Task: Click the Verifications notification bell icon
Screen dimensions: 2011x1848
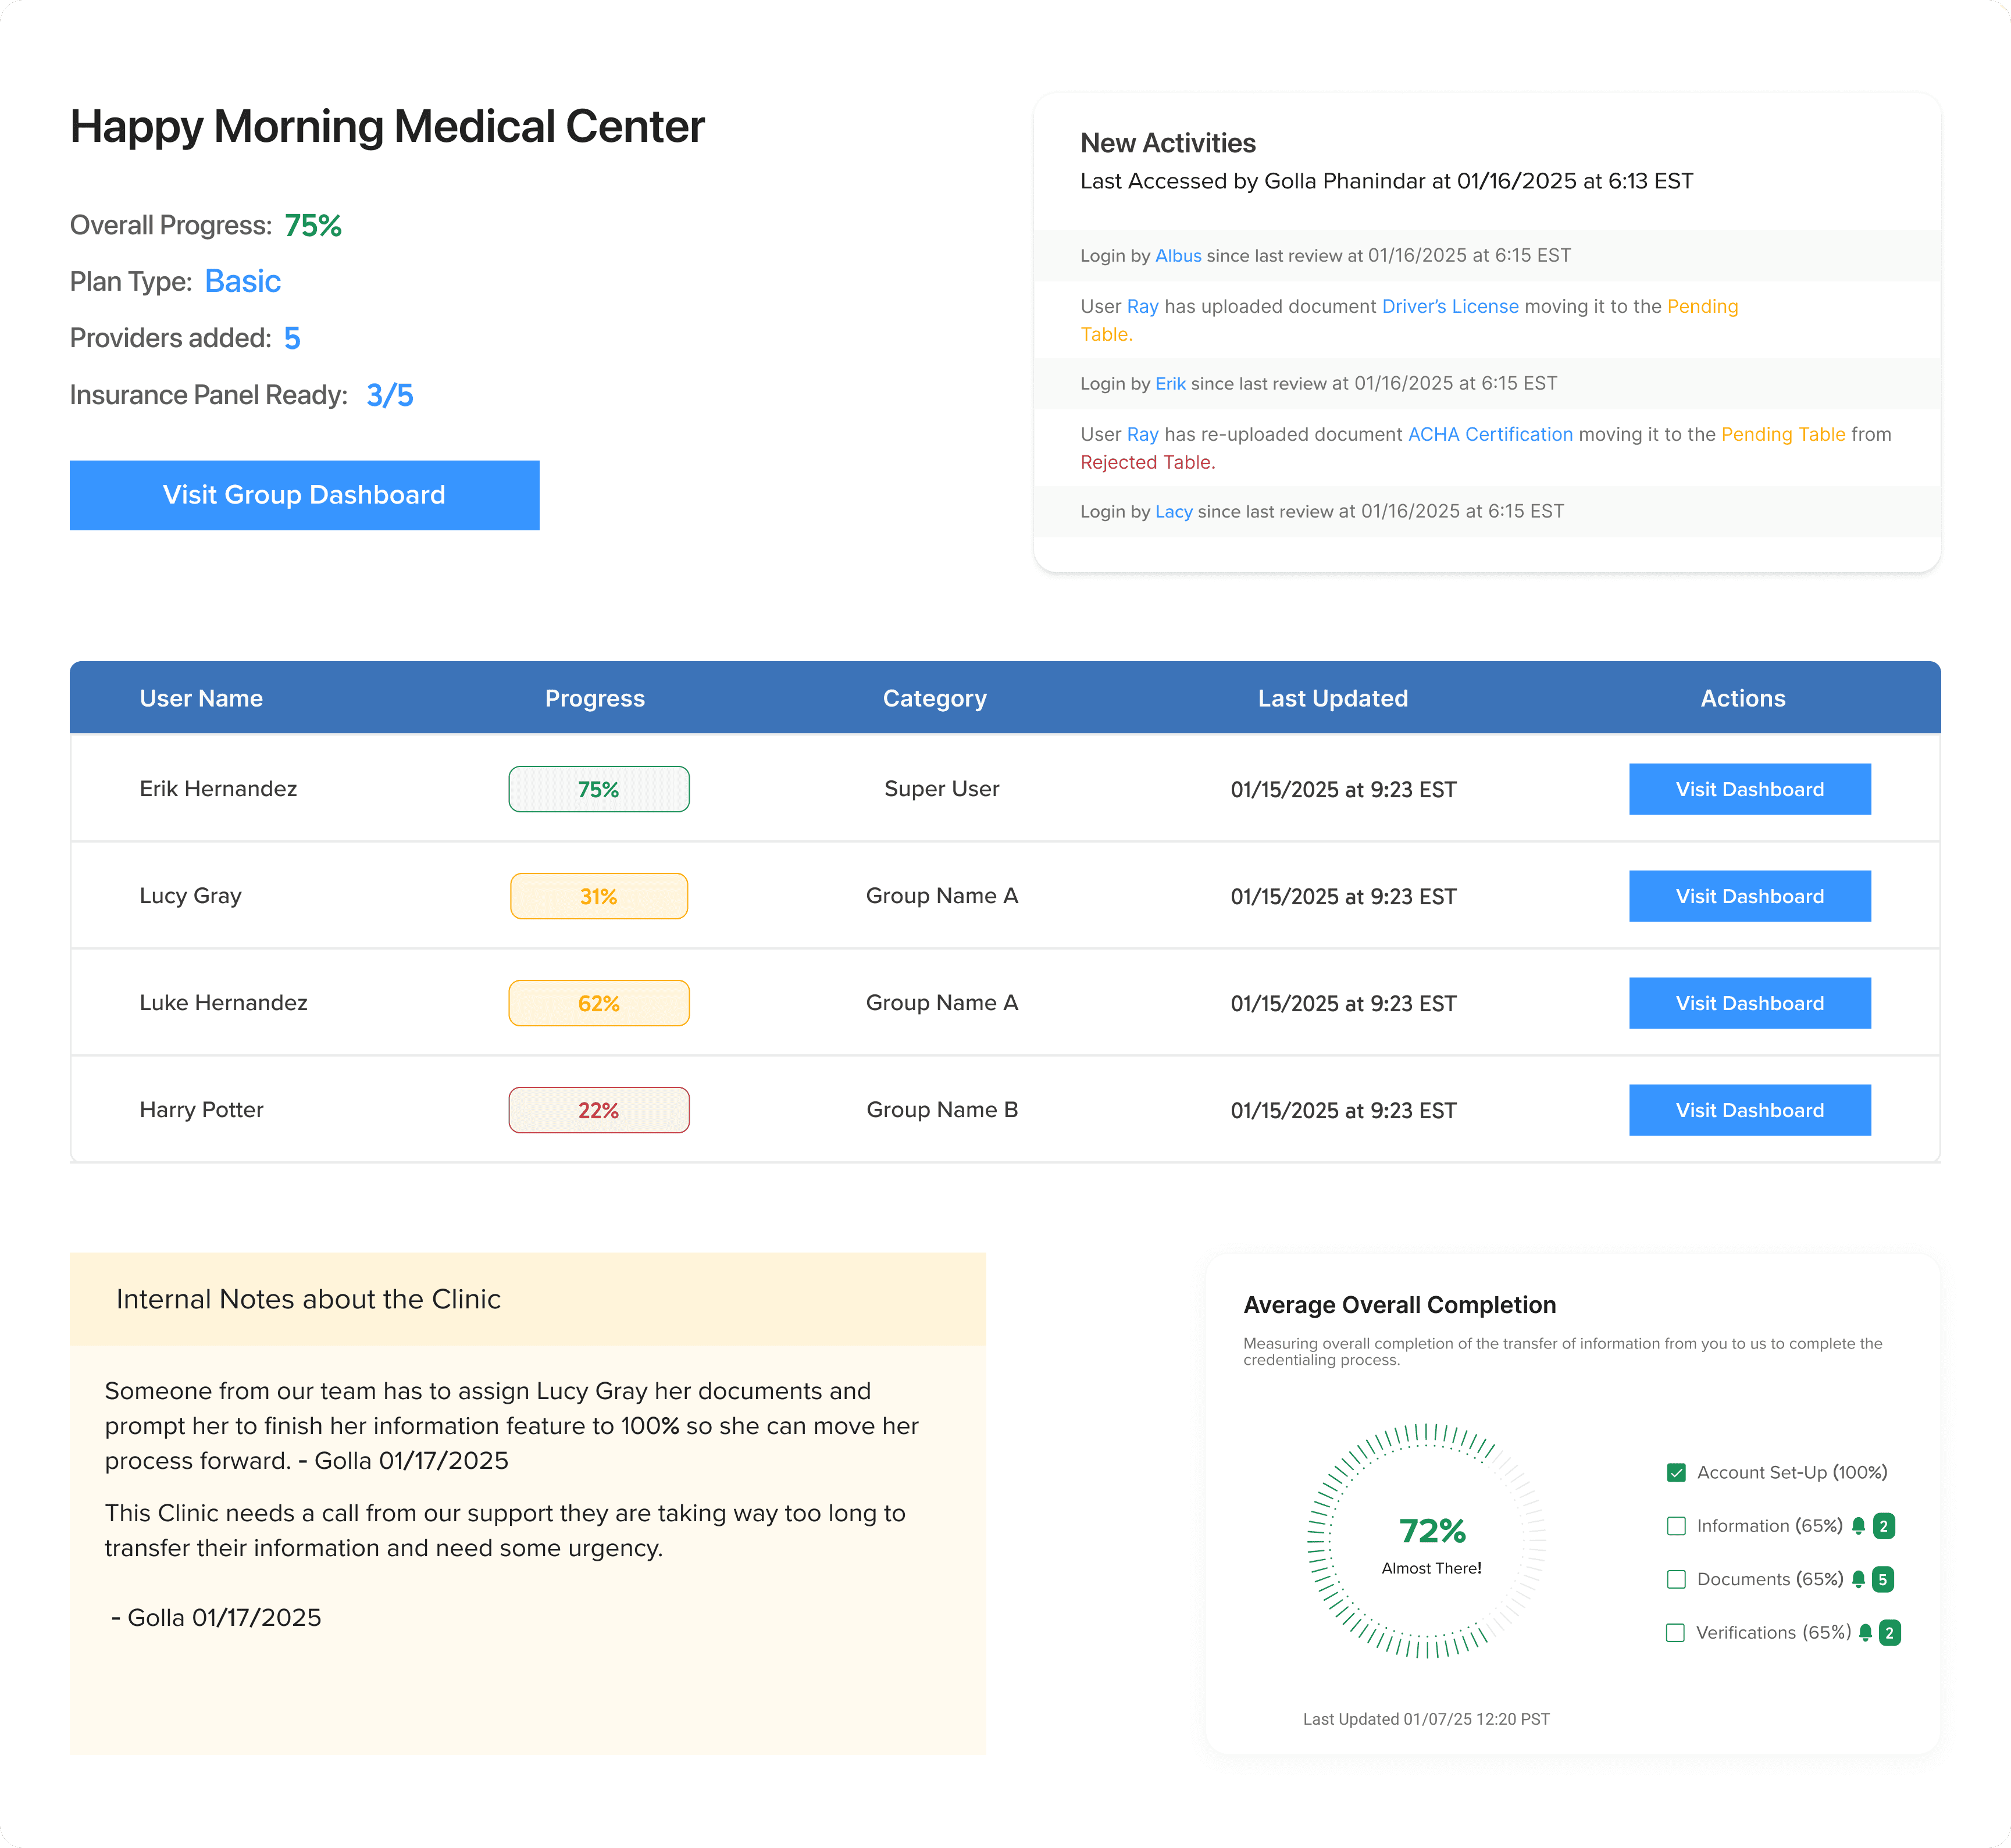Action: click(1866, 1632)
